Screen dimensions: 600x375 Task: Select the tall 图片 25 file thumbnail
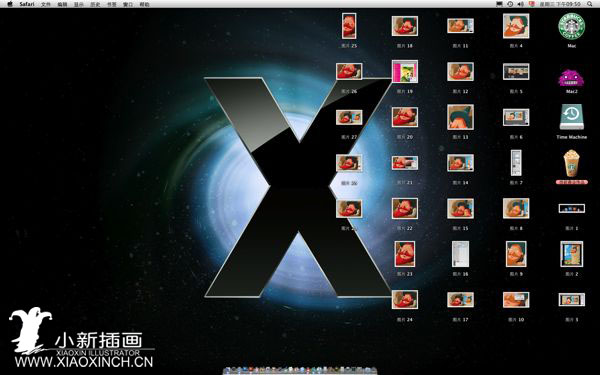[x=349, y=26]
